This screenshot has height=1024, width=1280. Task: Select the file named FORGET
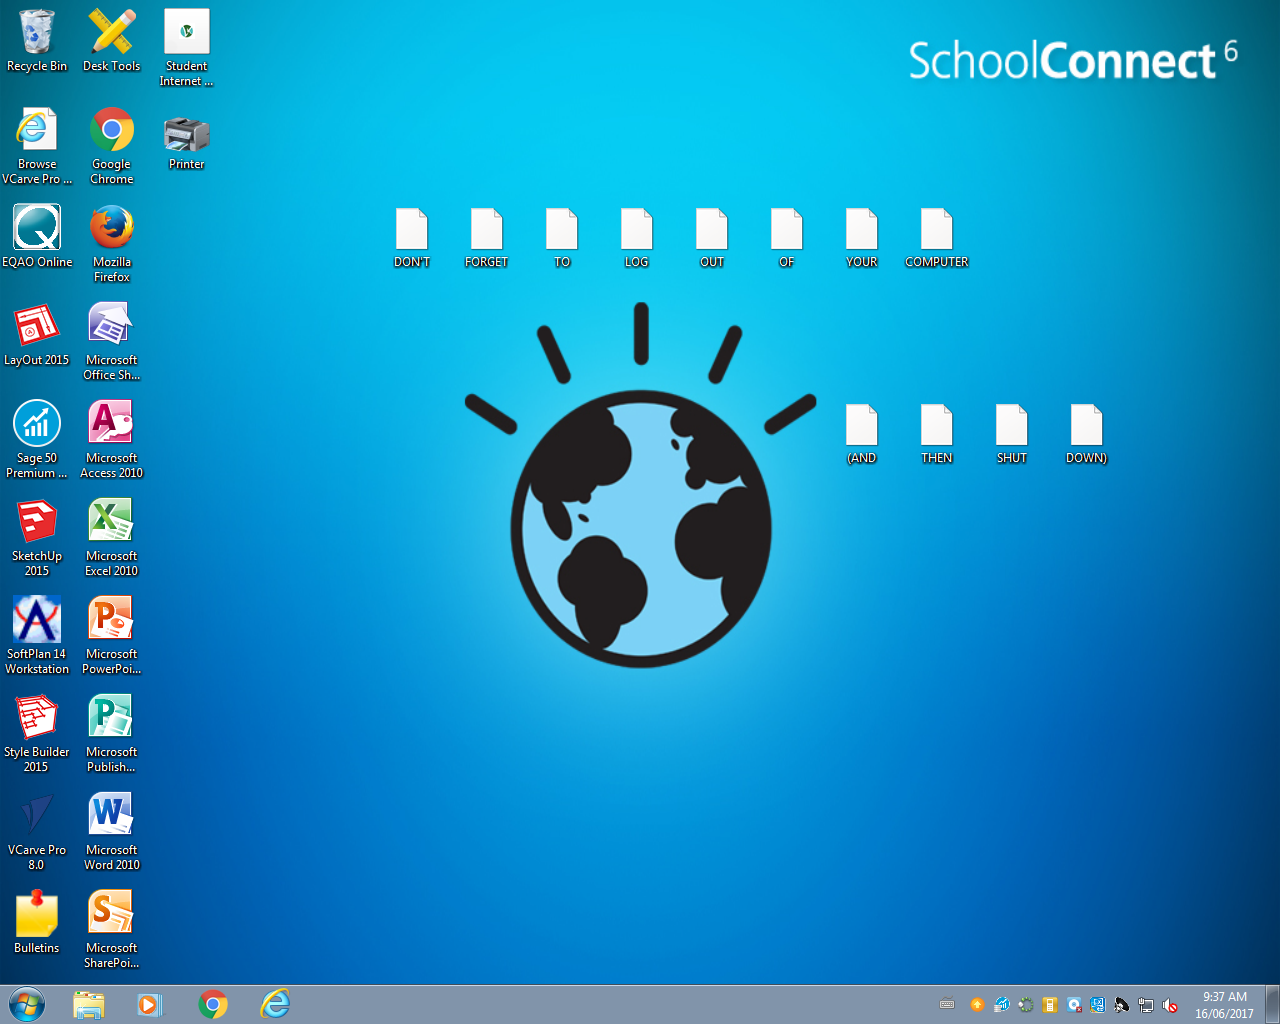487,238
